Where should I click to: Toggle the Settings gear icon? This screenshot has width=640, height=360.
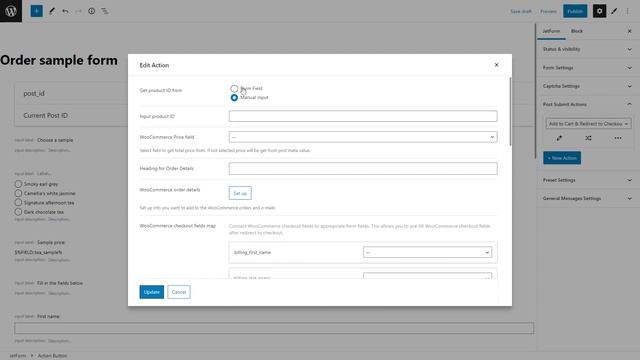[599, 11]
